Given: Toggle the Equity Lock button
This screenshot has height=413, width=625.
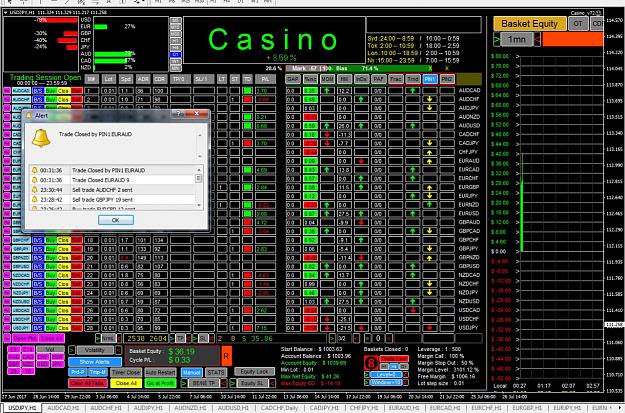Looking at the screenshot, I should tap(254, 372).
